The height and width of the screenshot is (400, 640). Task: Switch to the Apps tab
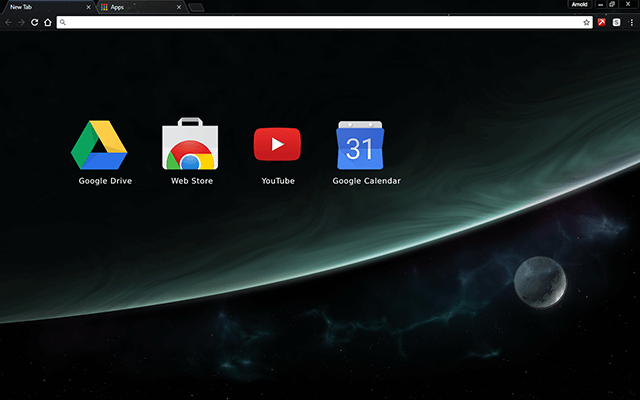[x=135, y=7]
